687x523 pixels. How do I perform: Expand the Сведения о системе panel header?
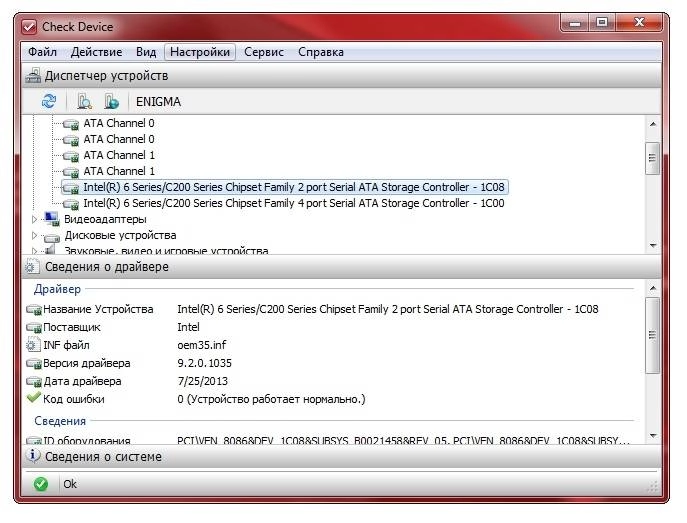[x=342, y=456]
